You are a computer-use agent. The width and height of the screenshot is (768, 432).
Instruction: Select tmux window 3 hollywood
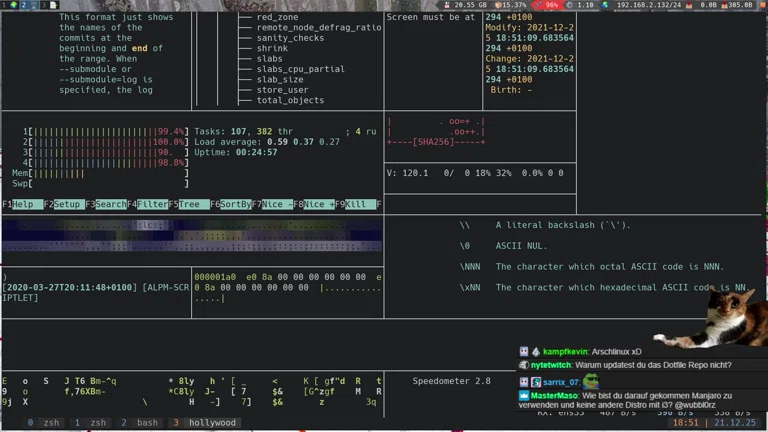coord(204,422)
